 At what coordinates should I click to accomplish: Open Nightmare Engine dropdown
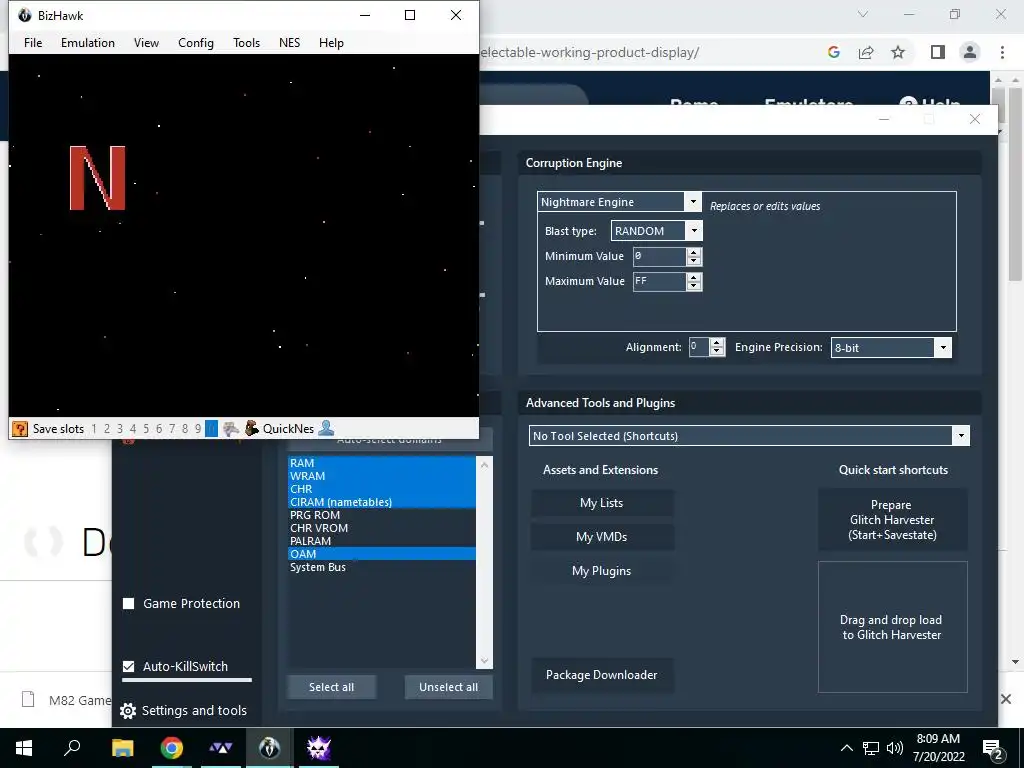tap(694, 202)
